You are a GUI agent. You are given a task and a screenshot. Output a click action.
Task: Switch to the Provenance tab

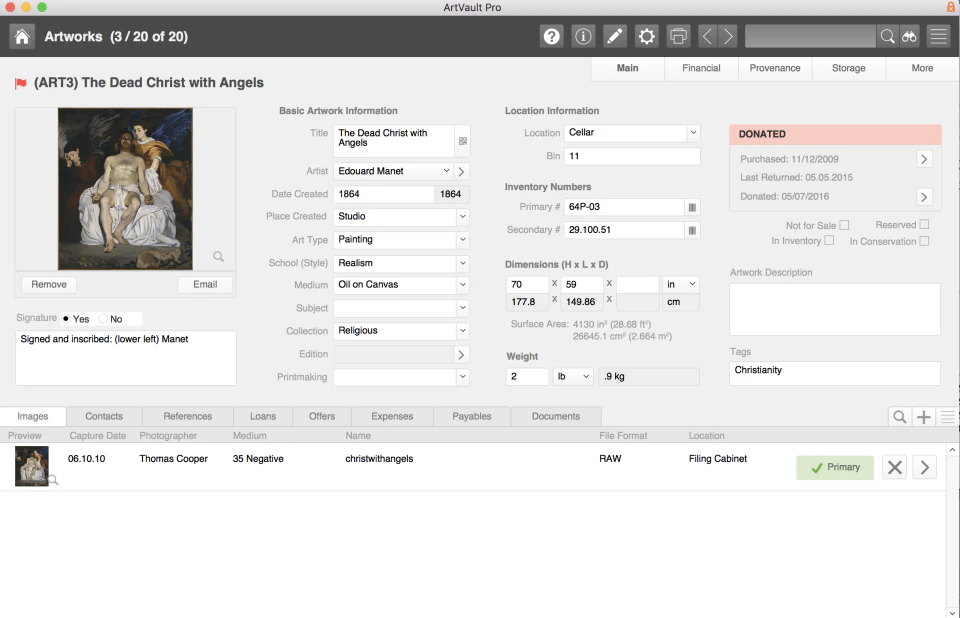pos(775,68)
